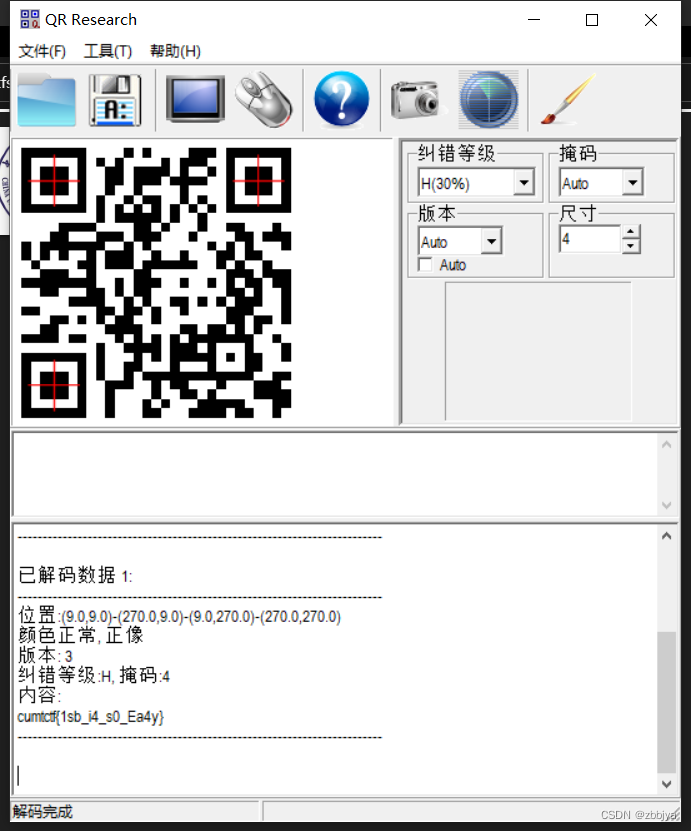Minimize the QR Research window
This screenshot has width=691, height=831.
(x=534, y=20)
